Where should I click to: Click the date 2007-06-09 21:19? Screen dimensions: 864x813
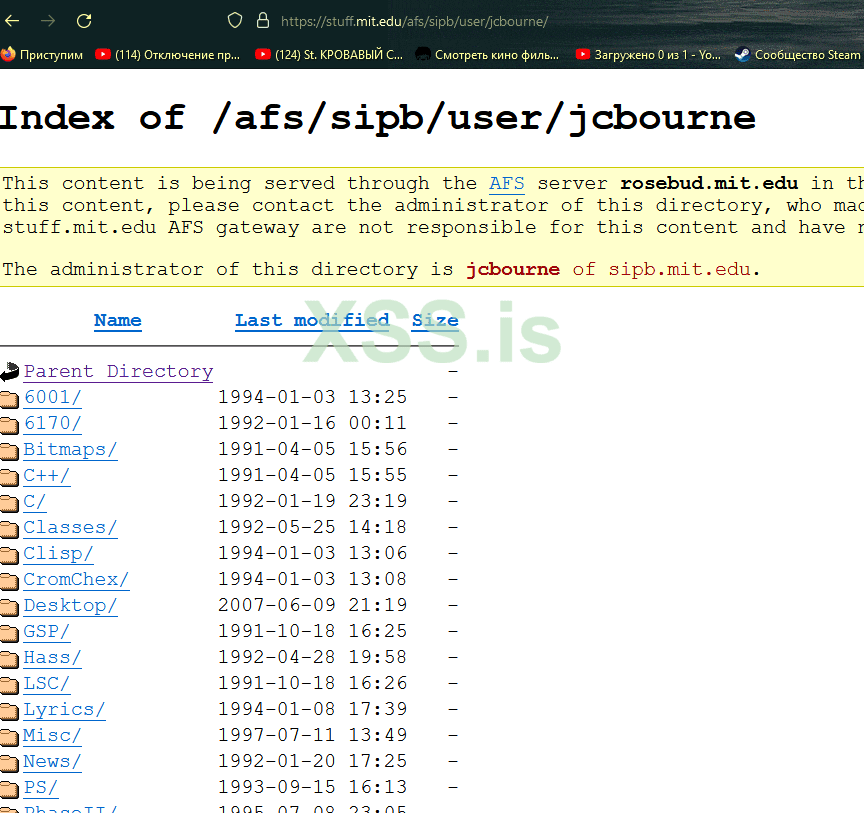pyautogui.click(x=312, y=605)
